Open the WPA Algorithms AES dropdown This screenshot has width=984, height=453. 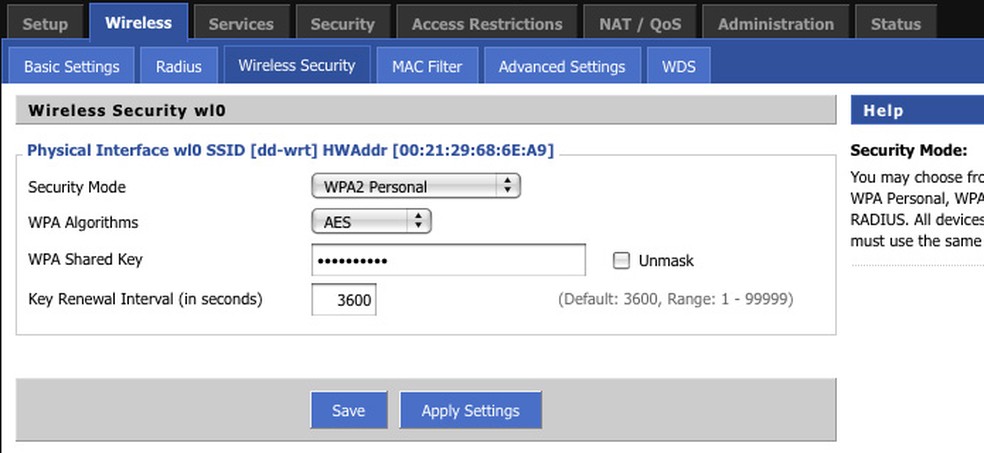click(x=371, y=222)
